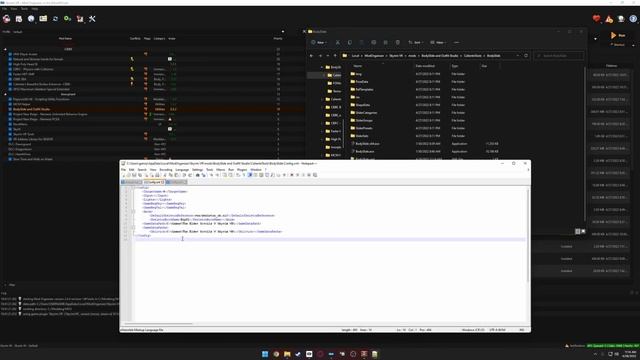Open the blue Help question icon
The width and height of the screenshot is (640, 360).
[x=633, y=19]
